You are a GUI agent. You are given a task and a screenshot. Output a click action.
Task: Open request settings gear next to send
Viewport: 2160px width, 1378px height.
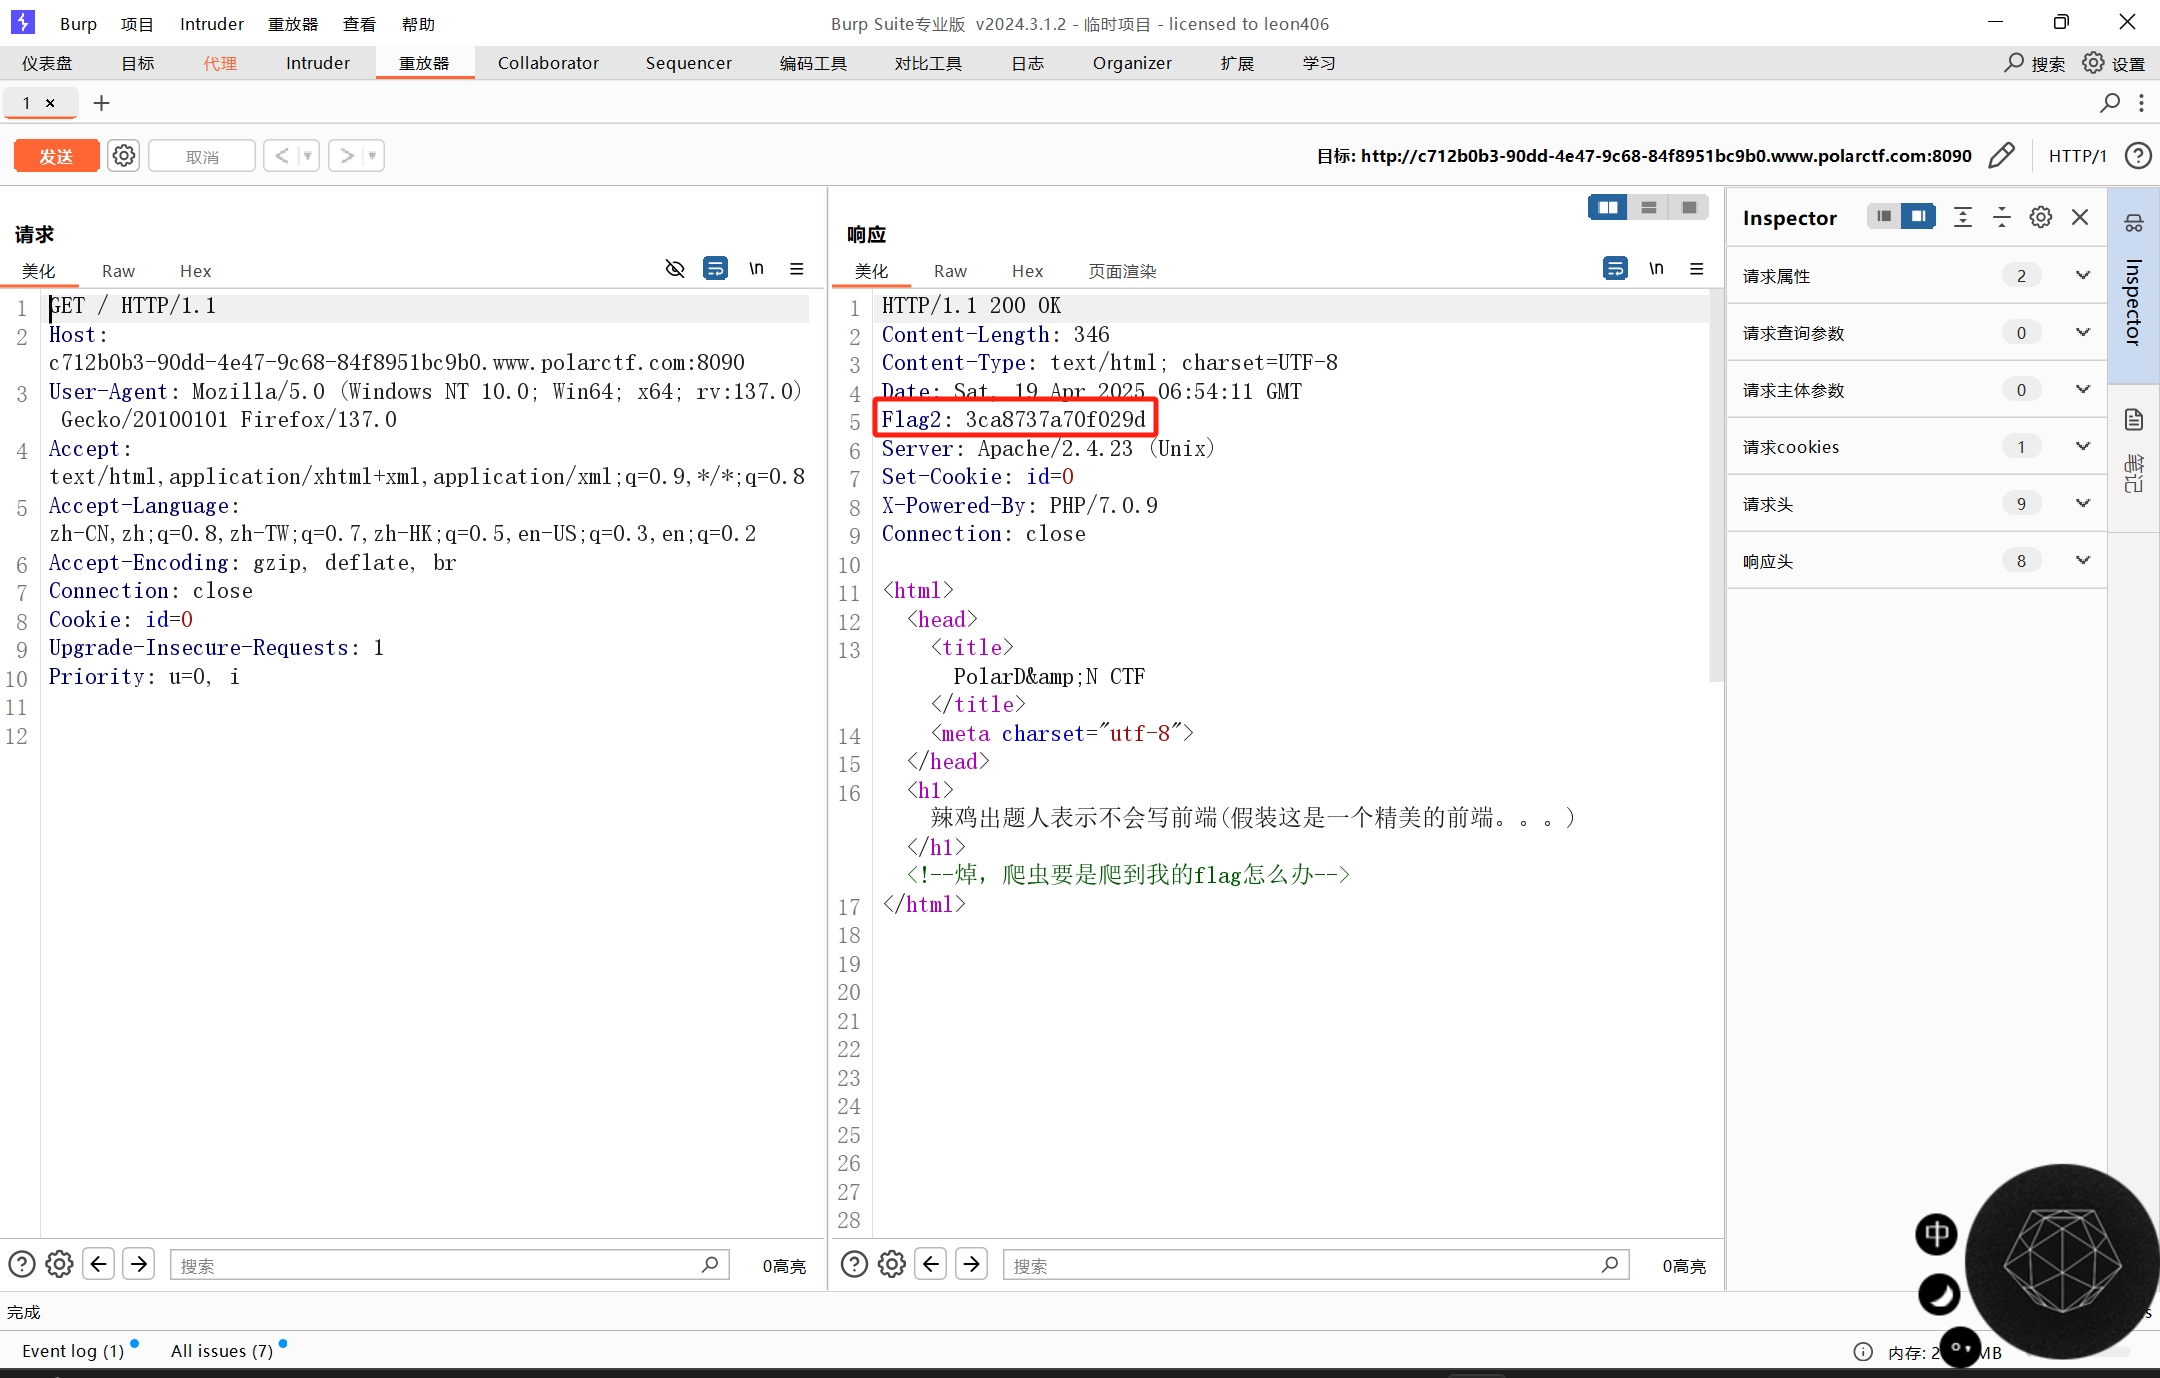[x=124, y=156]
